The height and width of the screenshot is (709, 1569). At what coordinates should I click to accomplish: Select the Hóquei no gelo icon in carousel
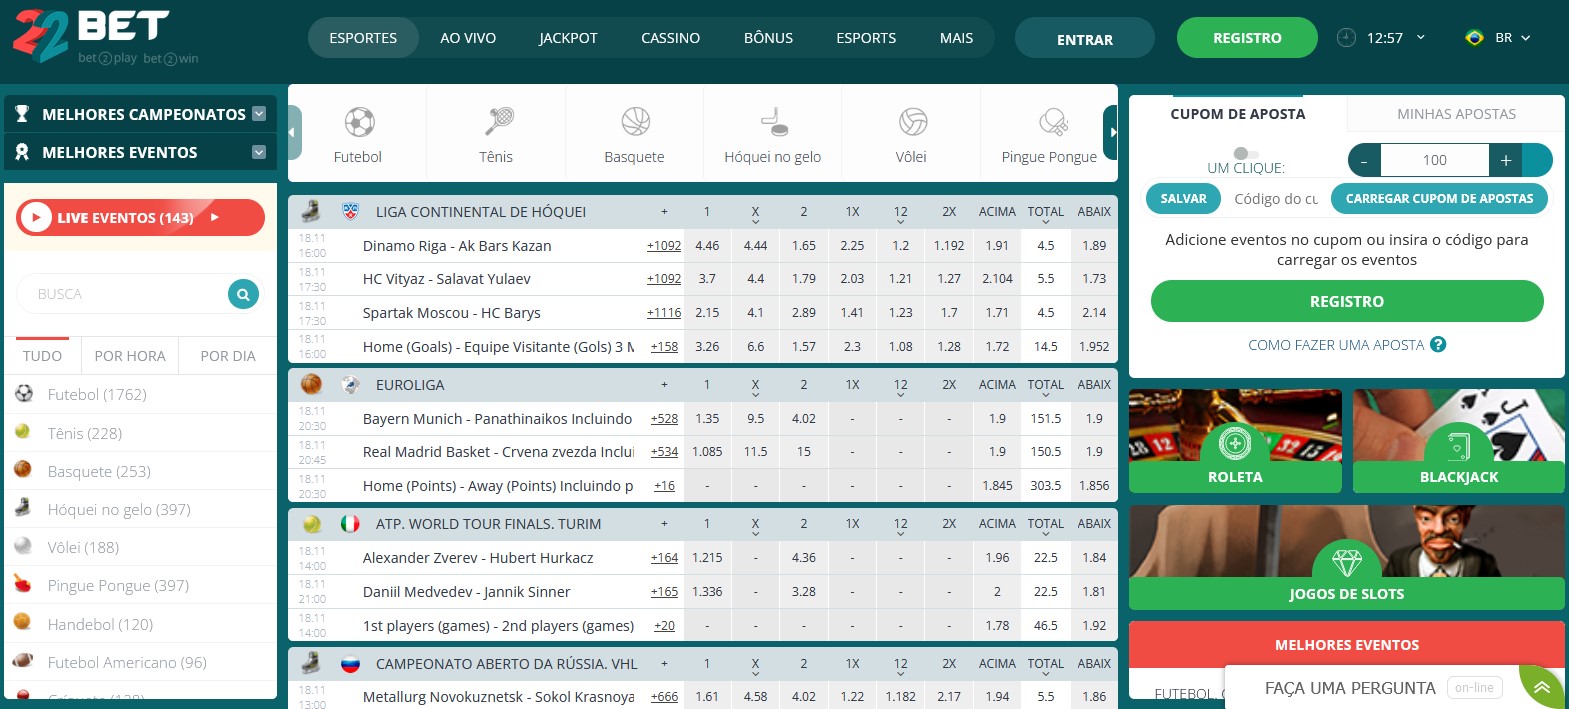774,122
